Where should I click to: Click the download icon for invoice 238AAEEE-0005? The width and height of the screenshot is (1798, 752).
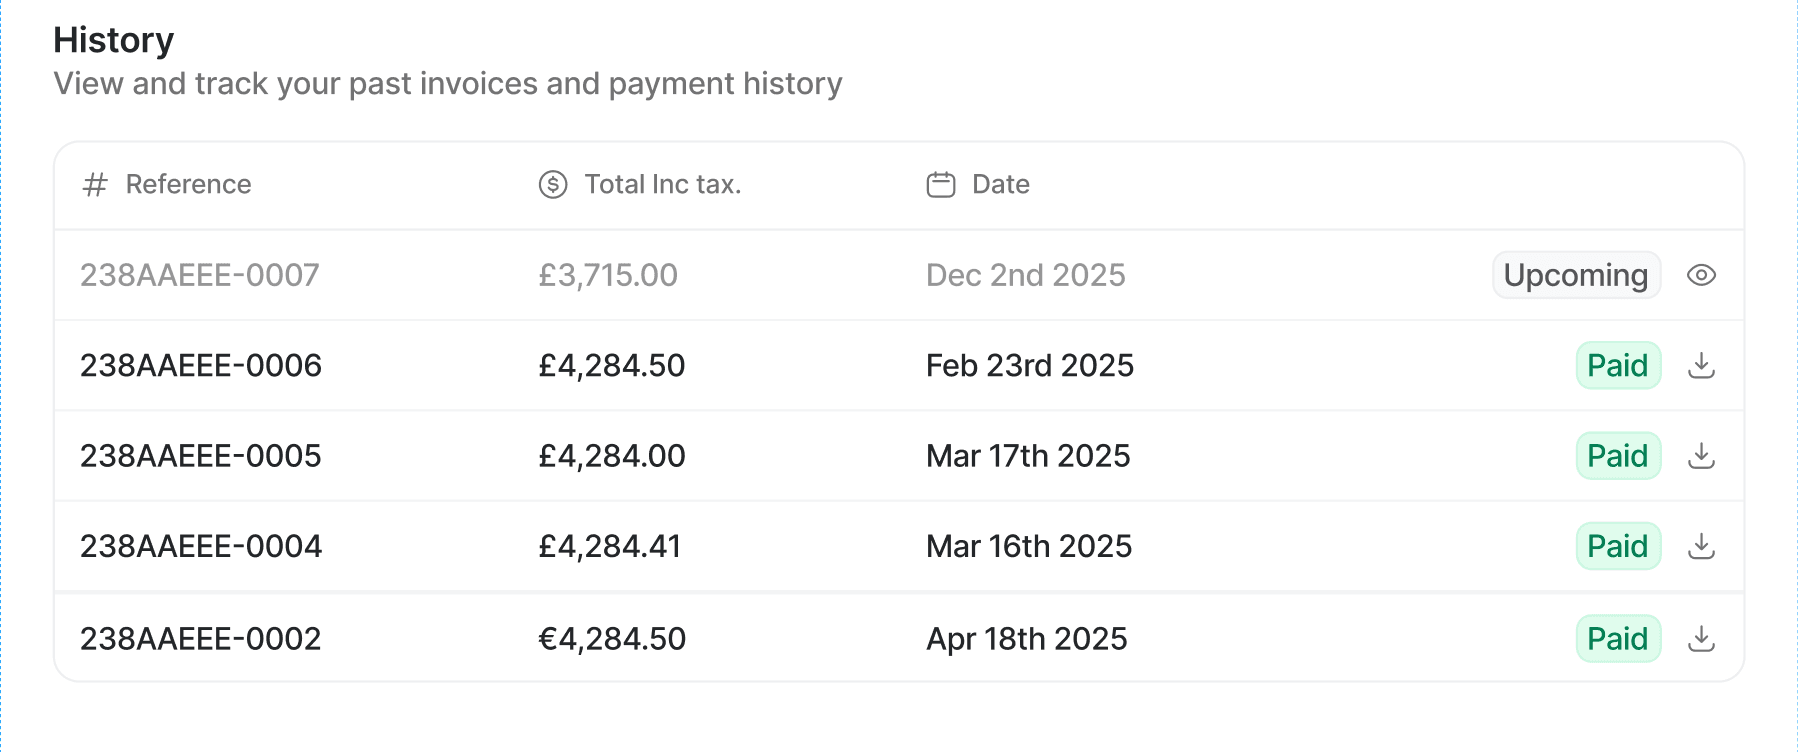point(1702,456)
